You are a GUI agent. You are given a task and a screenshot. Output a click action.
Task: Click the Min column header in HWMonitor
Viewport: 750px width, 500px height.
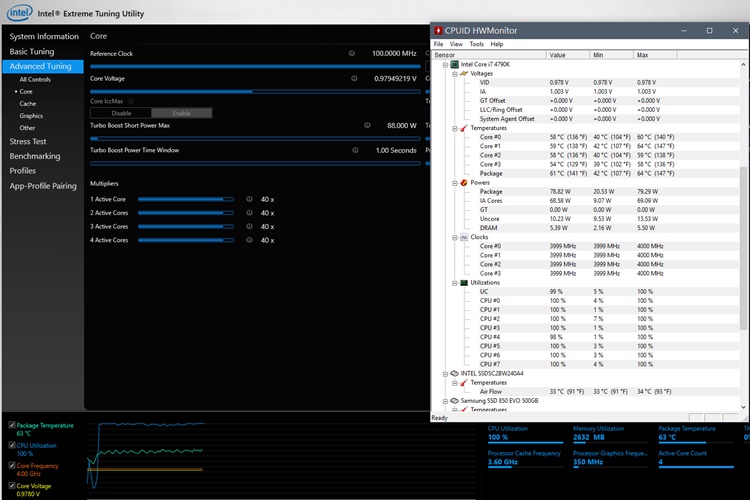(611, 55)
